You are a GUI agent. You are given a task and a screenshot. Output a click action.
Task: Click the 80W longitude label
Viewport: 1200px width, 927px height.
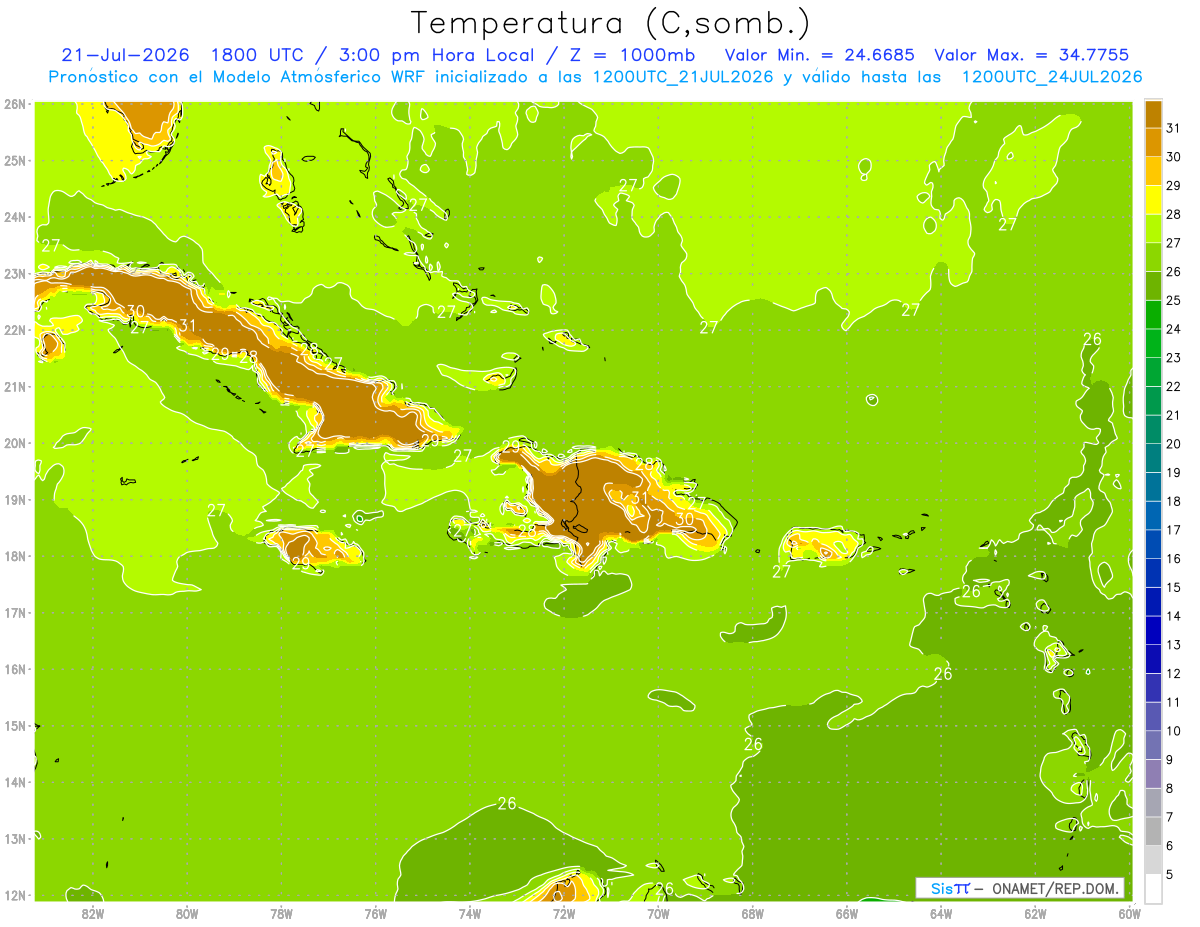click(x=187, y=913)
